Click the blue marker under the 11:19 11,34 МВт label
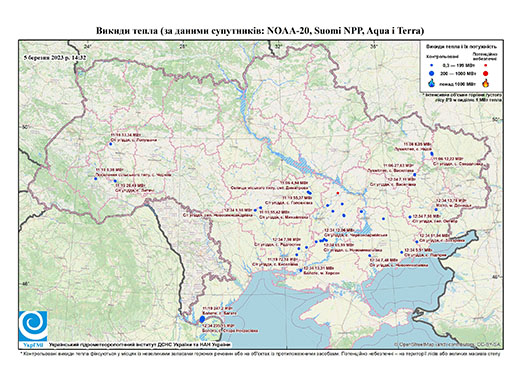Viewport: 520px width, 368px height. click(111, 144)
